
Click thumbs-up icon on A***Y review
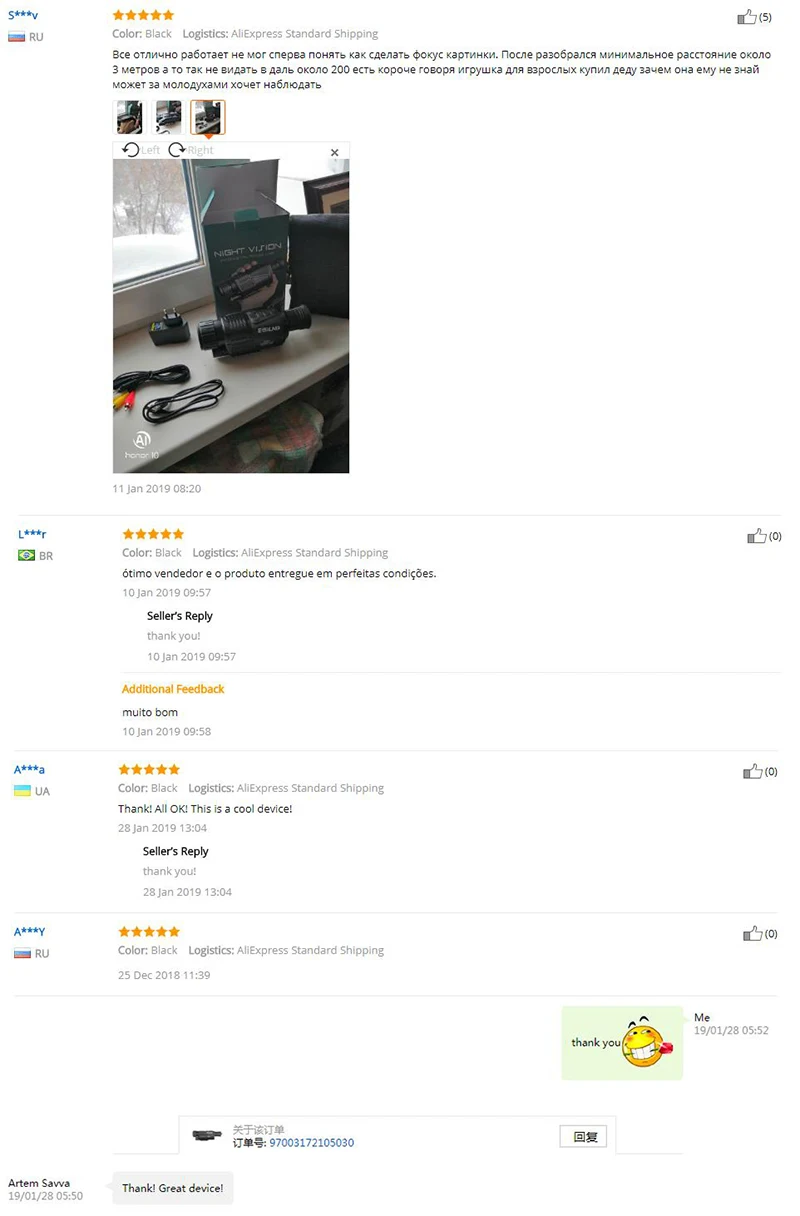point(753,933)
